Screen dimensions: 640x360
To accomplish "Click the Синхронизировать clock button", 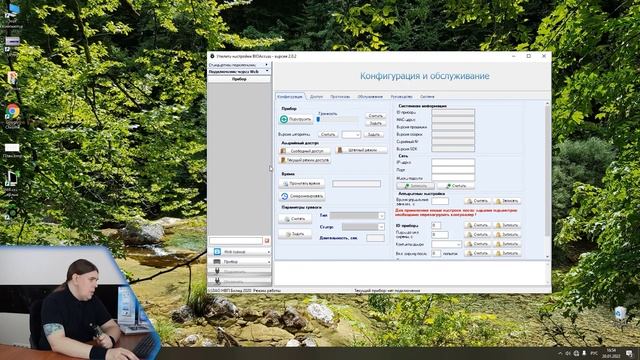I will point(302,196).
